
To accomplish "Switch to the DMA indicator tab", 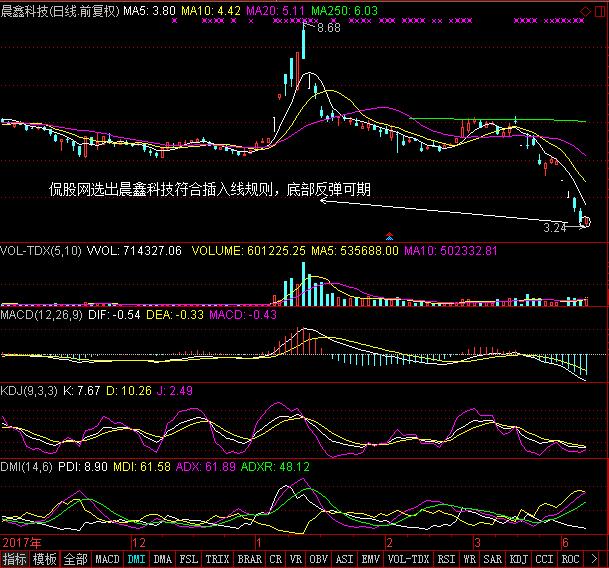I will point(162,559).
